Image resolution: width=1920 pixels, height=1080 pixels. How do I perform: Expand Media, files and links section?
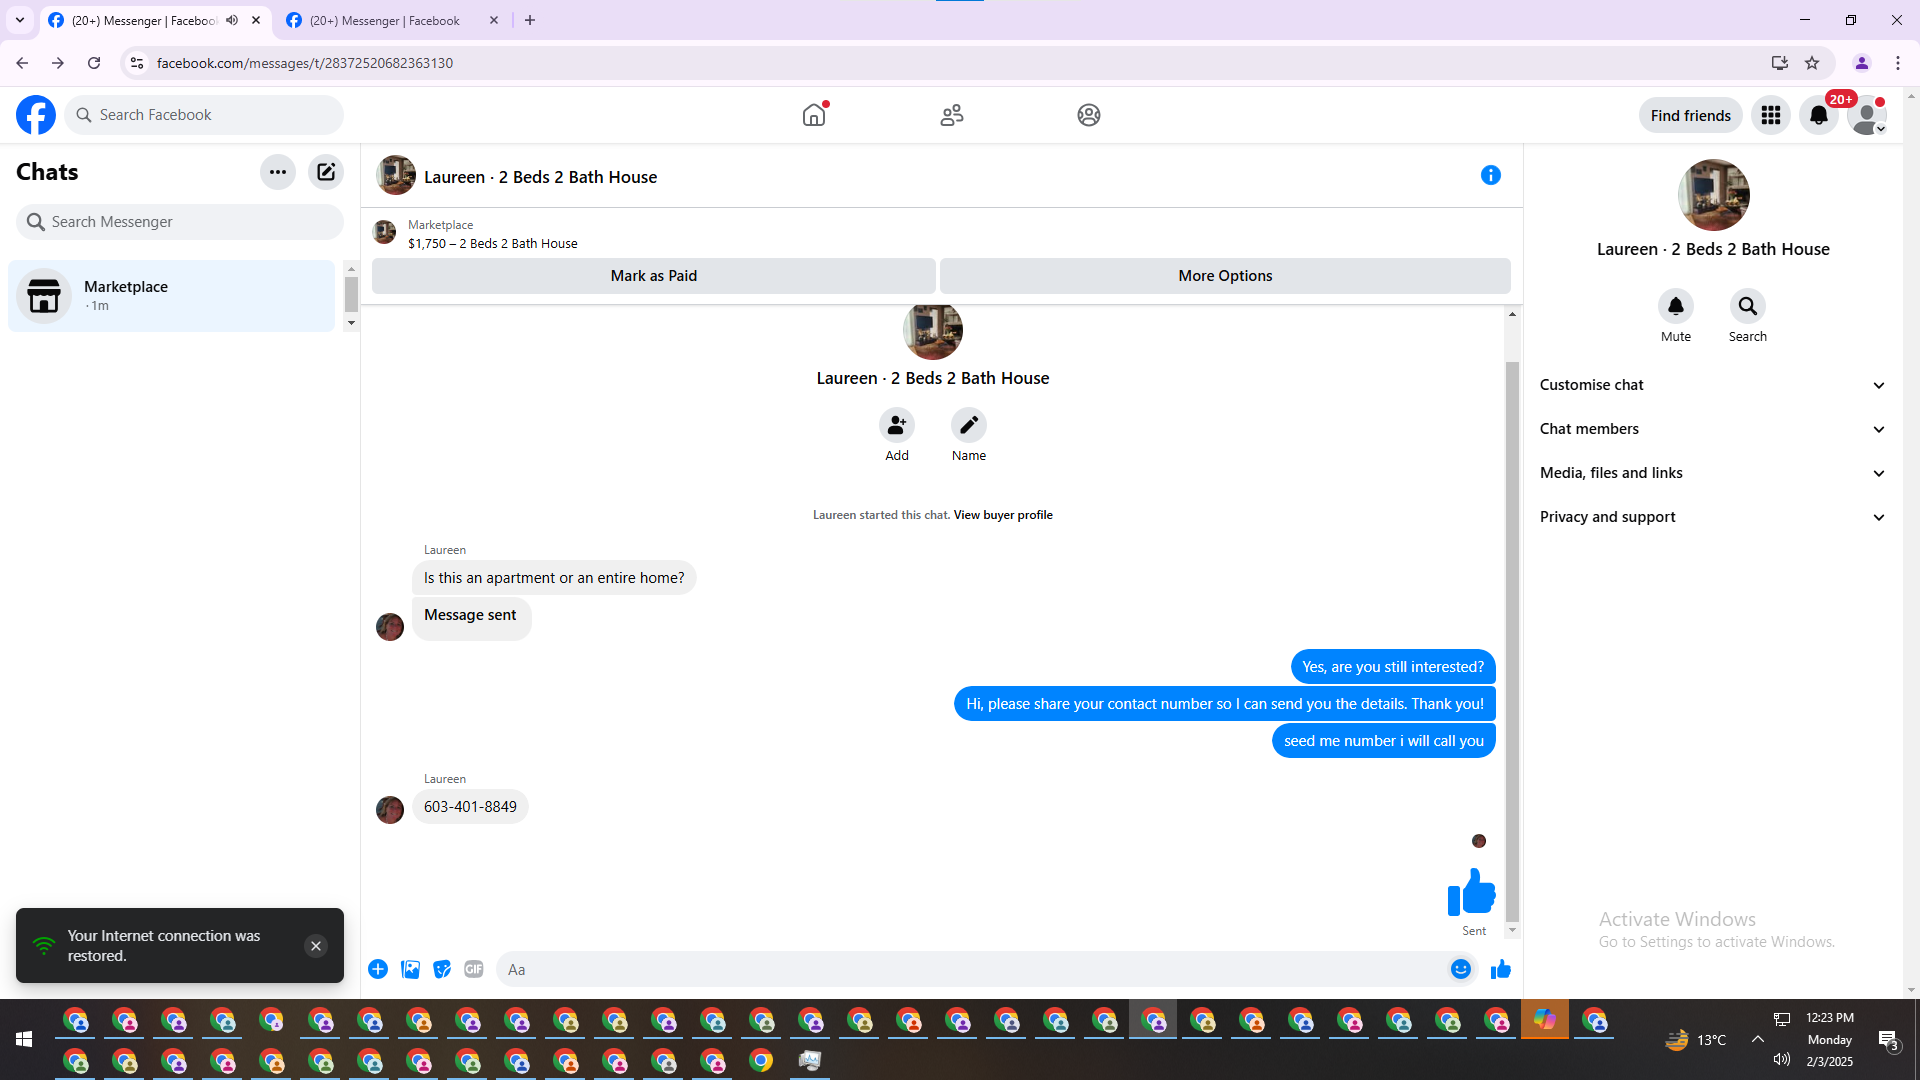(1714, 473)
